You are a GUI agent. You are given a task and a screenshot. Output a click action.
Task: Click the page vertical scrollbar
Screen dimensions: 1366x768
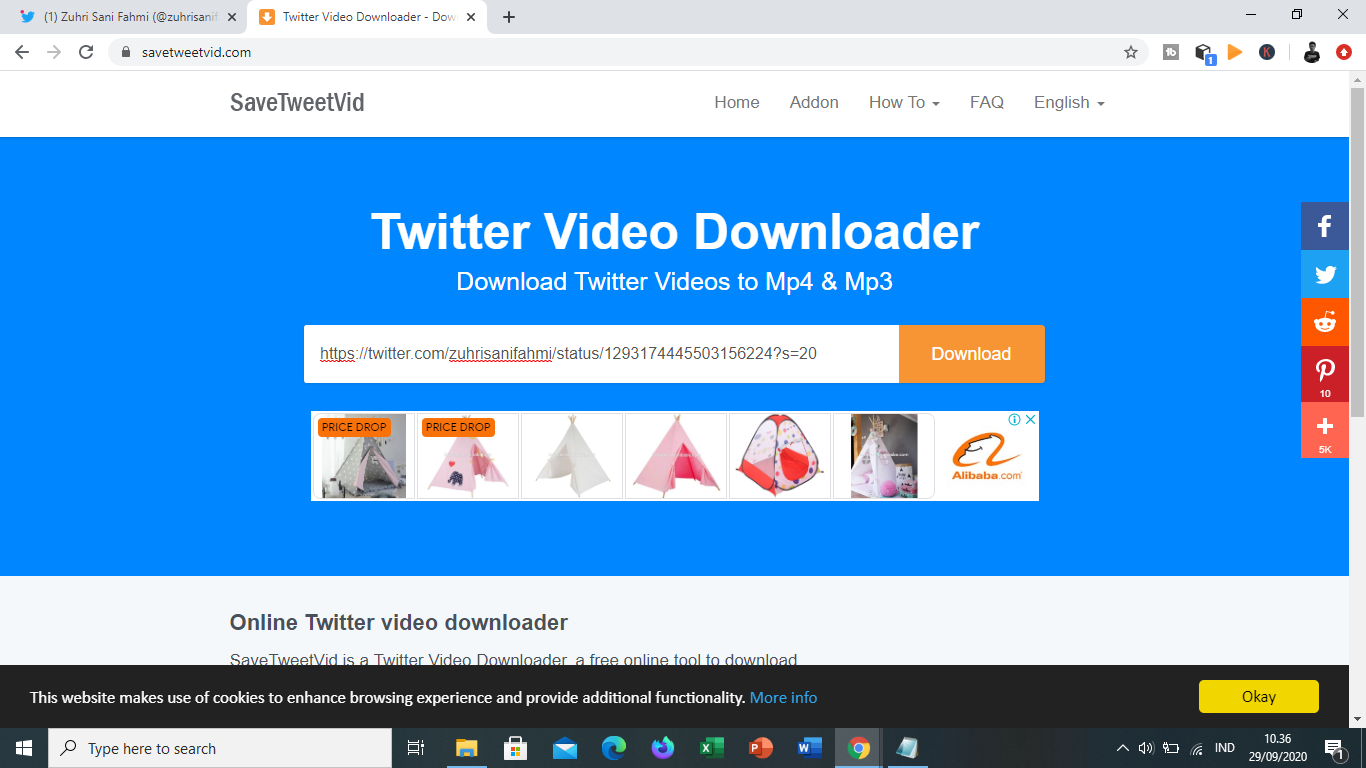1357,250
